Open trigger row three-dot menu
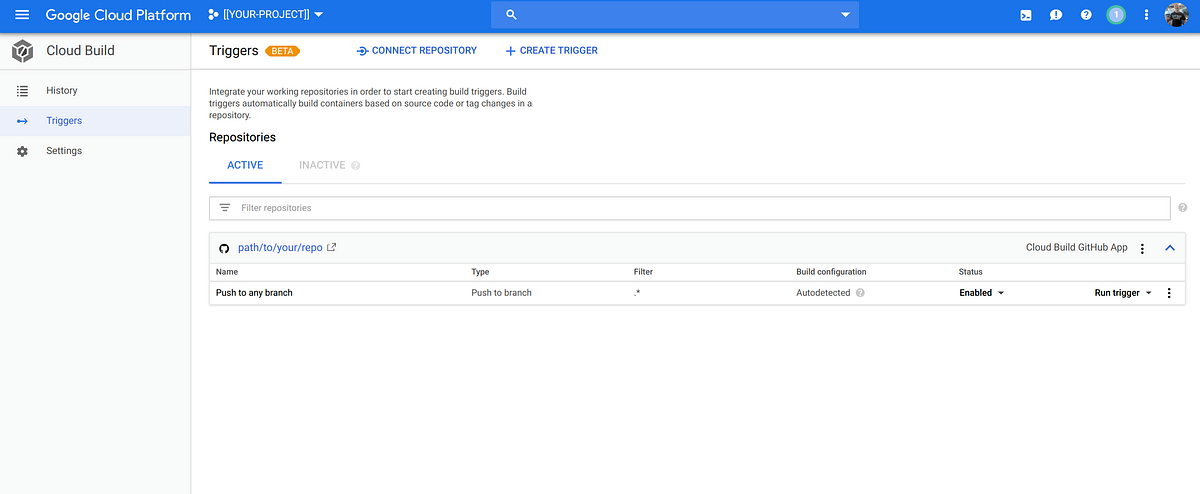The width and height of the screenshot is (1200, 494). 1169,293
